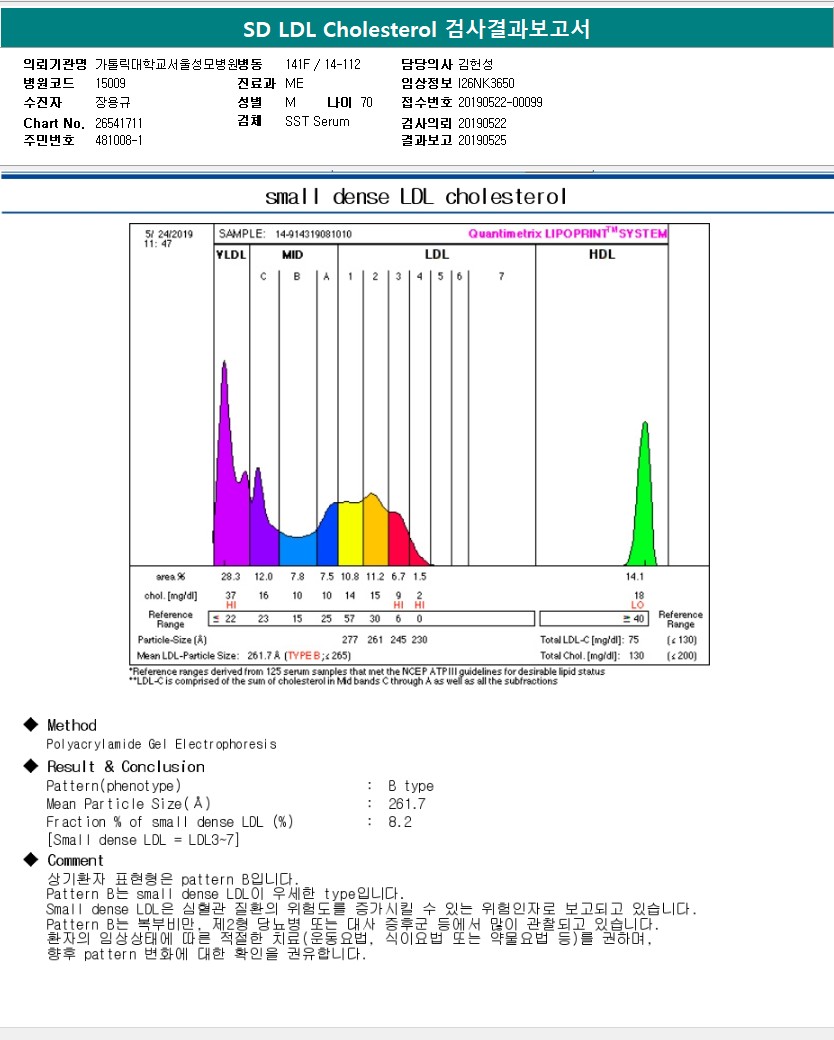The image size is (834, 1040).
Task: Click the diamond bullet beside Comment
Action: [x=30, y=860]
